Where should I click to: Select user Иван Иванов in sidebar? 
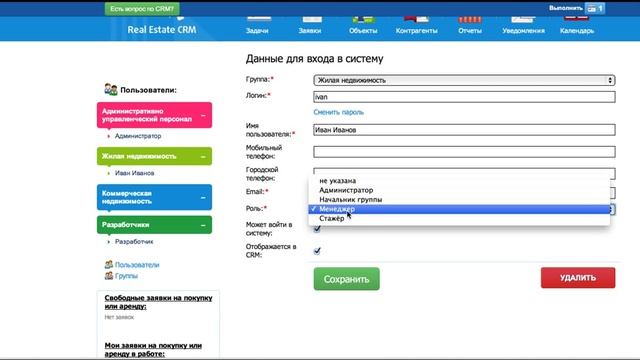click(134, 173)
